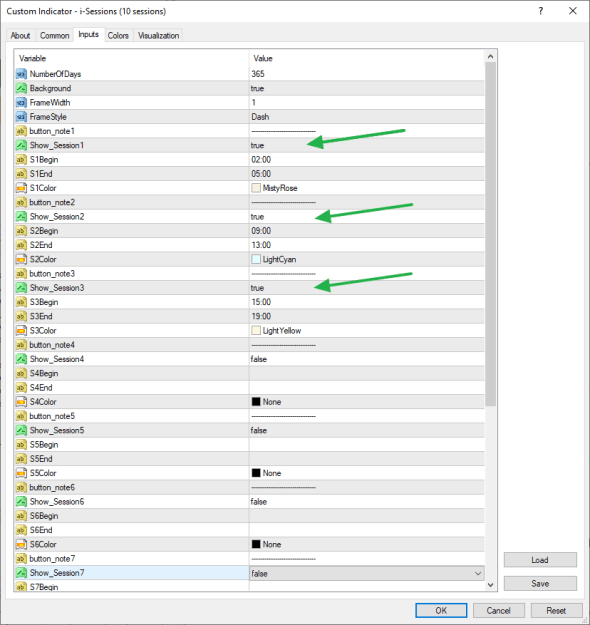Click the S5Color color type icon
This screenshot has width=590, height=625.
click(21, 473)
